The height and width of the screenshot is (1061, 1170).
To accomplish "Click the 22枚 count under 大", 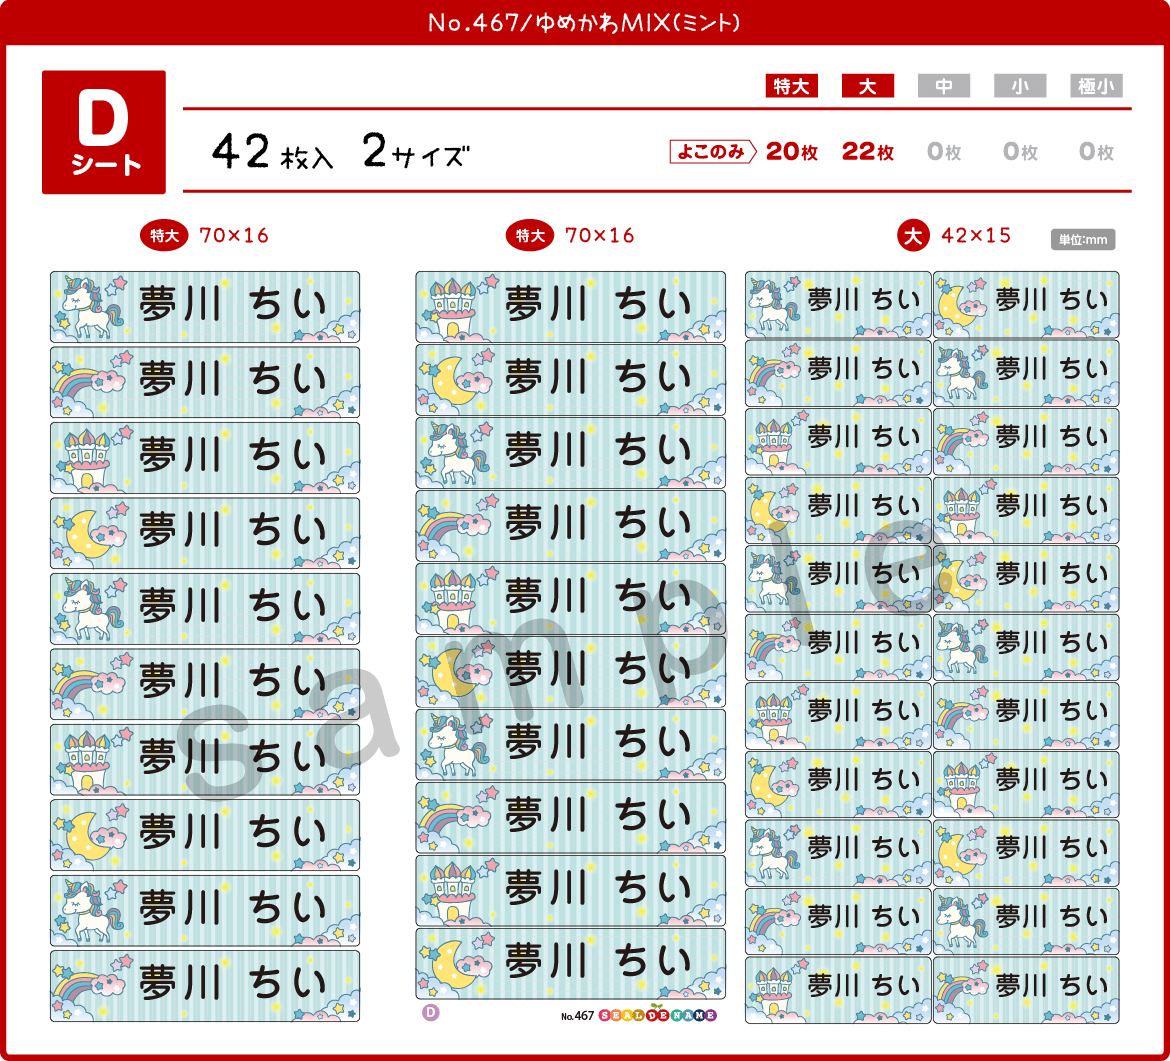I will tap(868, 151).
